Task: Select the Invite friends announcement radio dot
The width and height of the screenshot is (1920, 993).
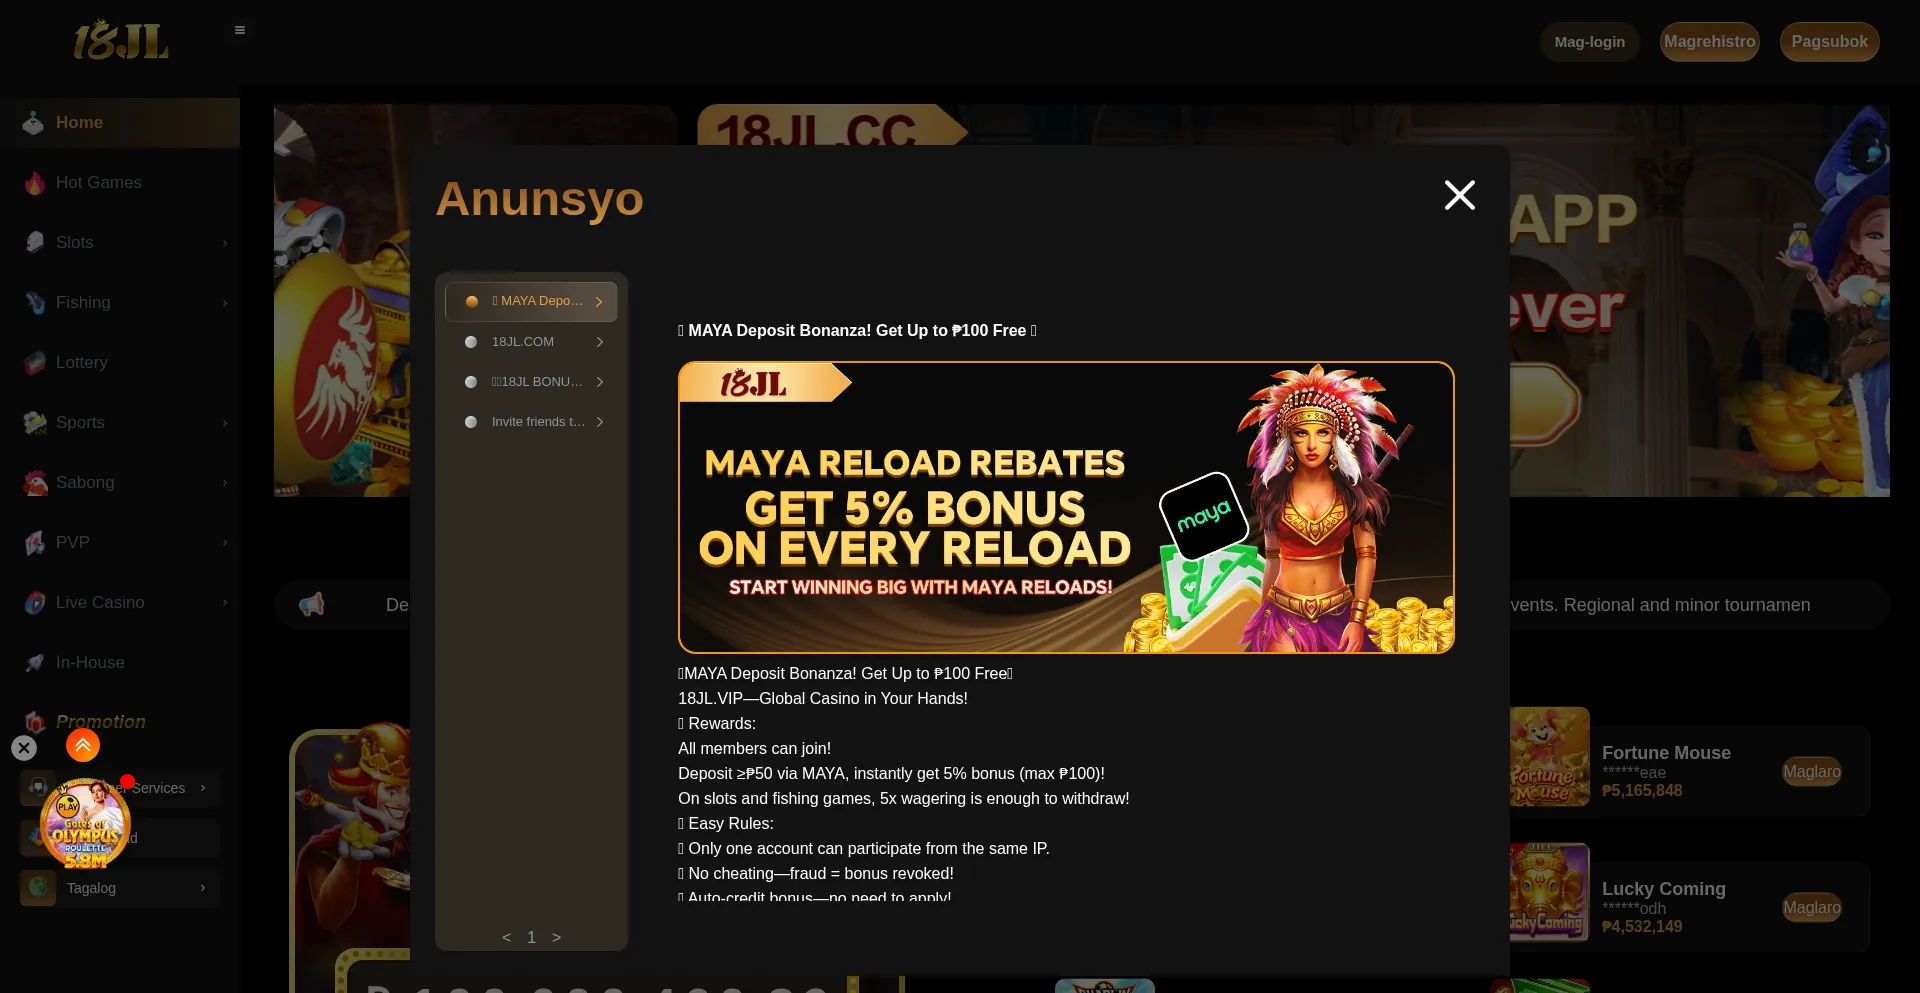Action: coord(471,422)
